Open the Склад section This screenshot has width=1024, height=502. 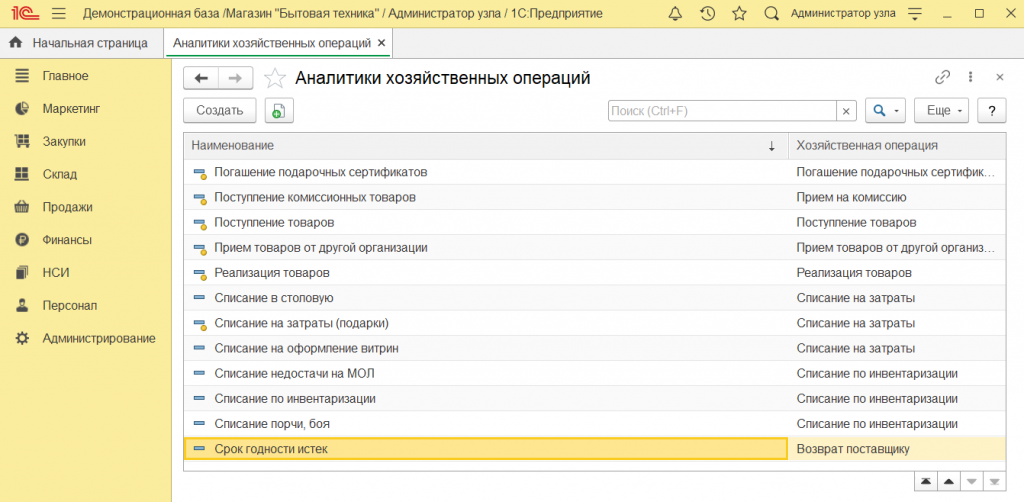[x=60, y=174]
